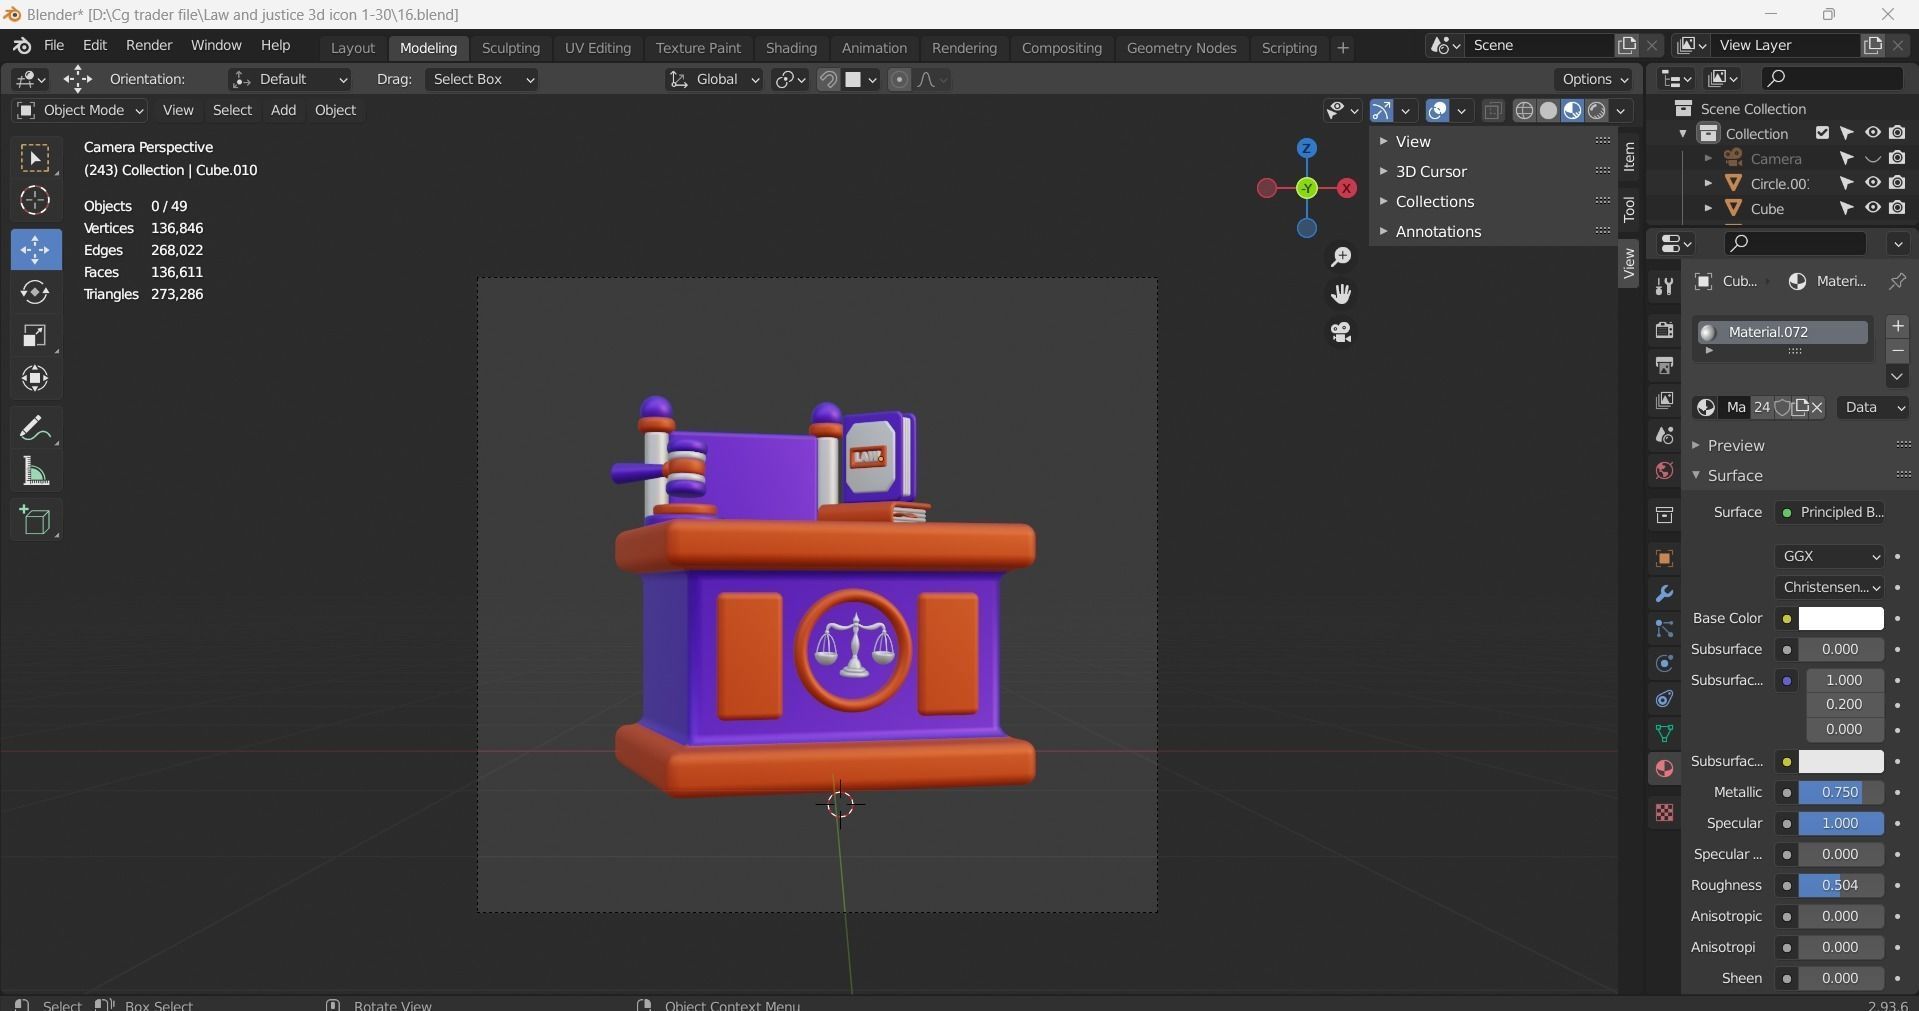
Task: Click the viewport zoom magnifier gizmo
Action: tap(1341, 257)
